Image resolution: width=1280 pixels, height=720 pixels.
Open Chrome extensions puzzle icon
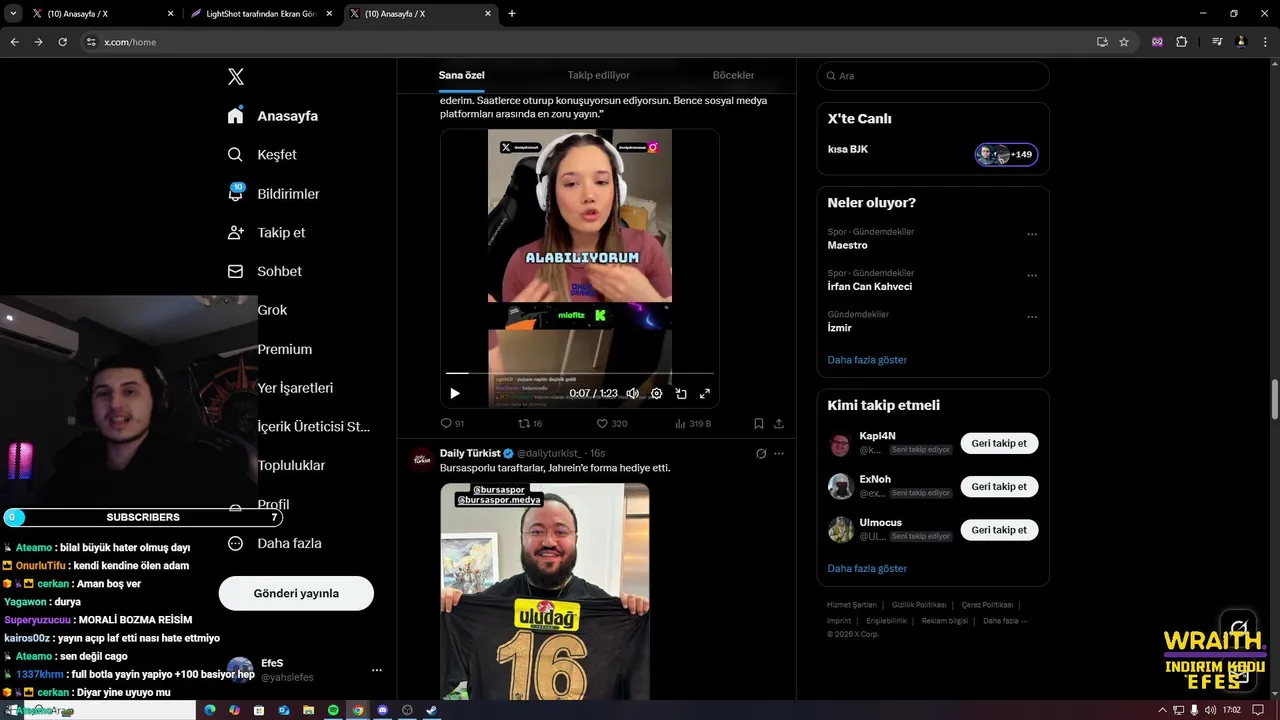1182,42
